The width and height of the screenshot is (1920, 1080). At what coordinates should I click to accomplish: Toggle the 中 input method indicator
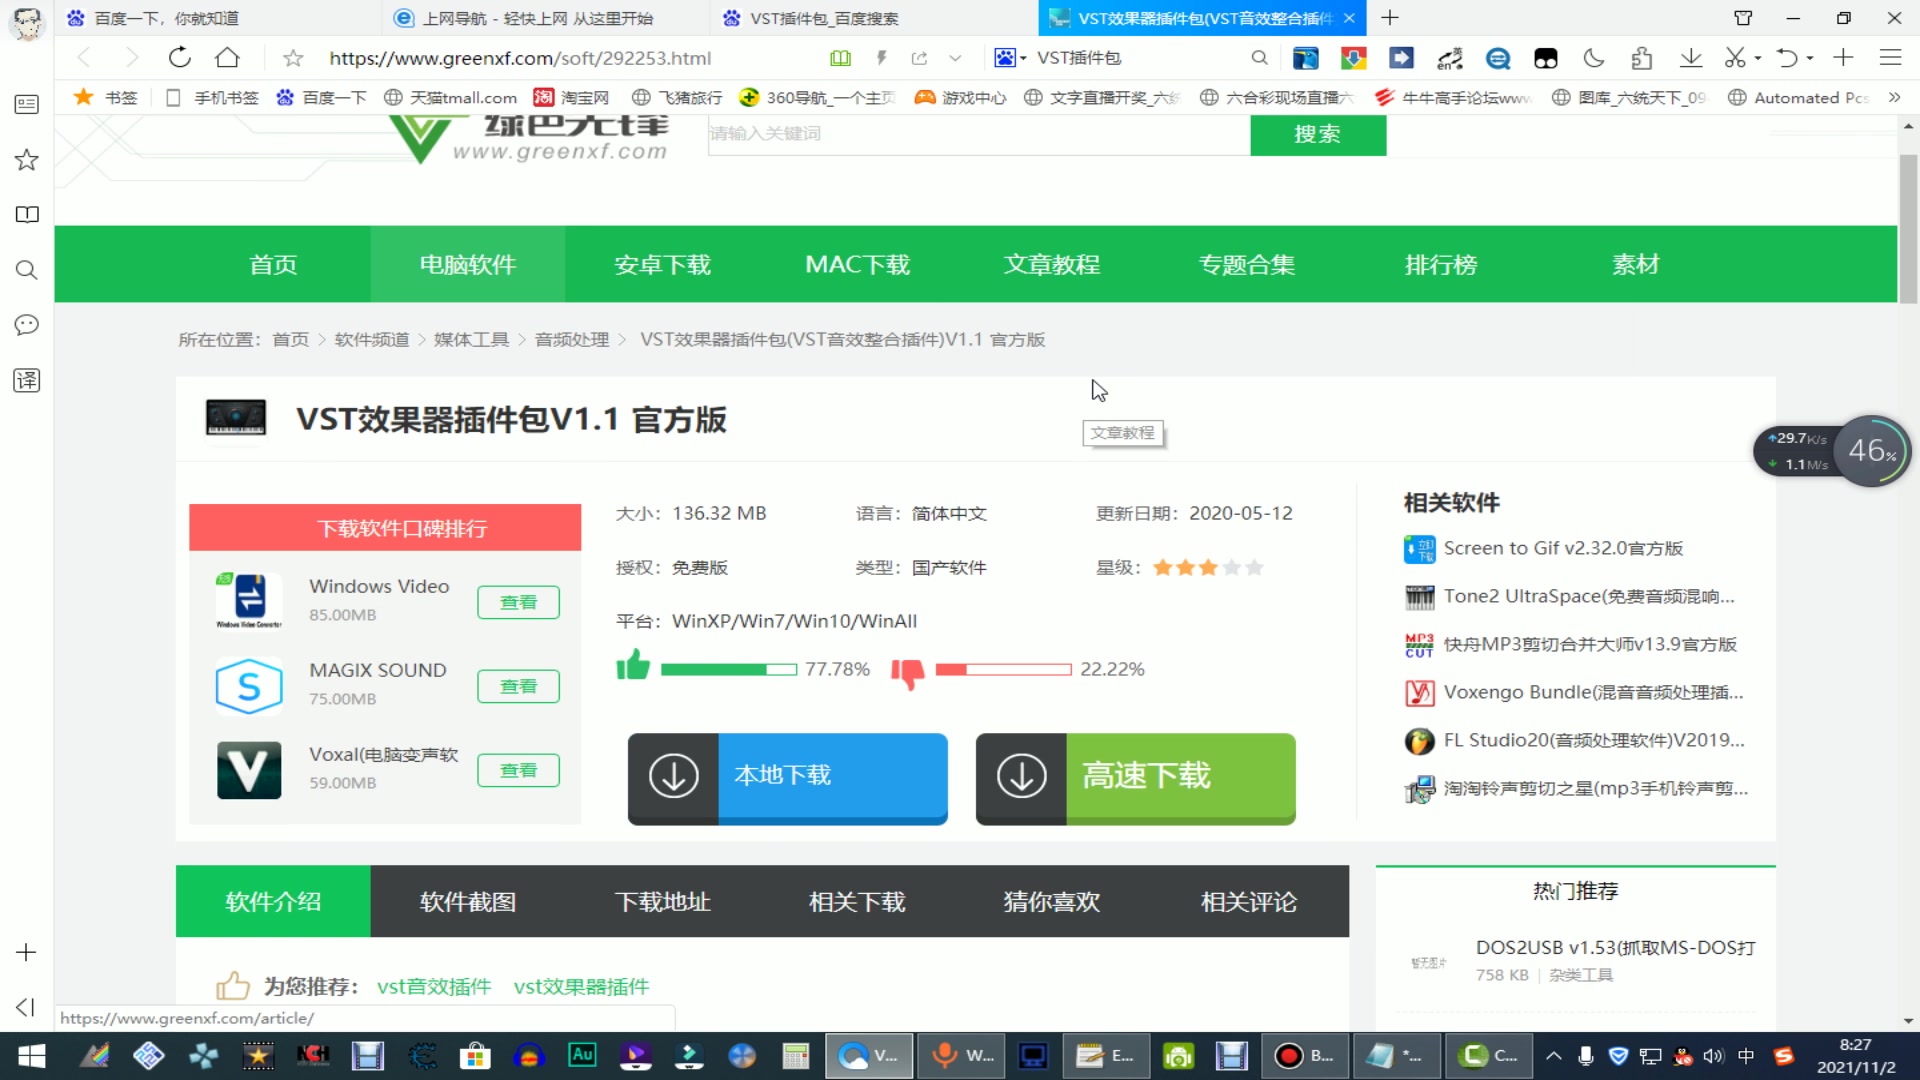[x=1746, y=1056]
